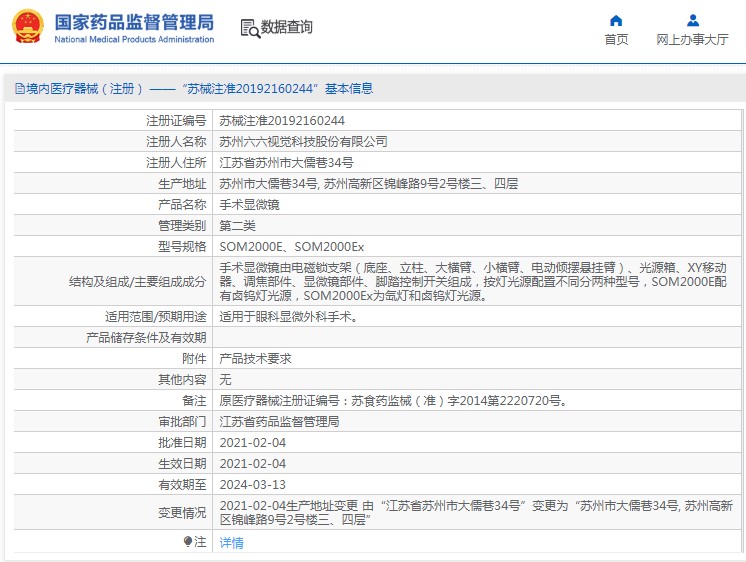Select 生效日期 value 2021-02-04
The height and width of the screenshot is (562, 746).
pos(253,463)
